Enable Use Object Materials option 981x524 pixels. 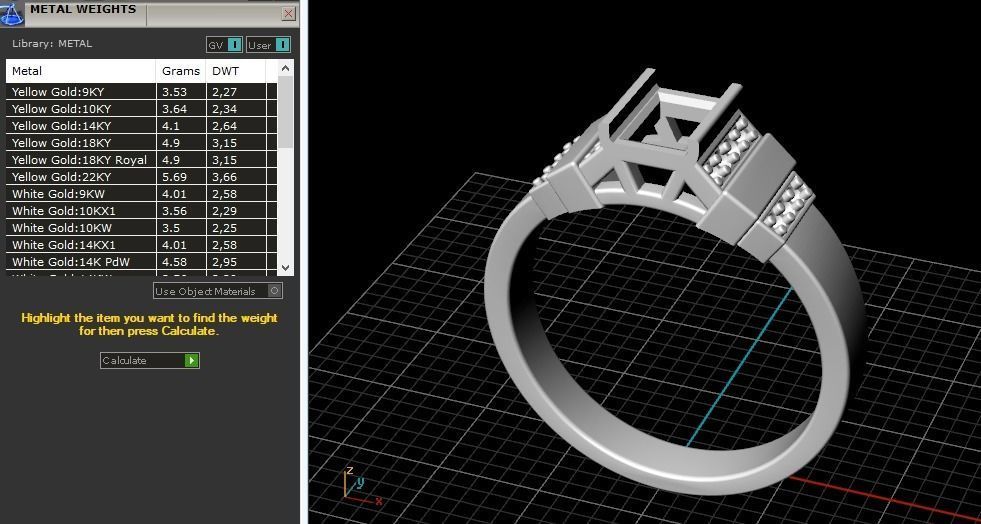pyautogui.click(x=218, y=291)
